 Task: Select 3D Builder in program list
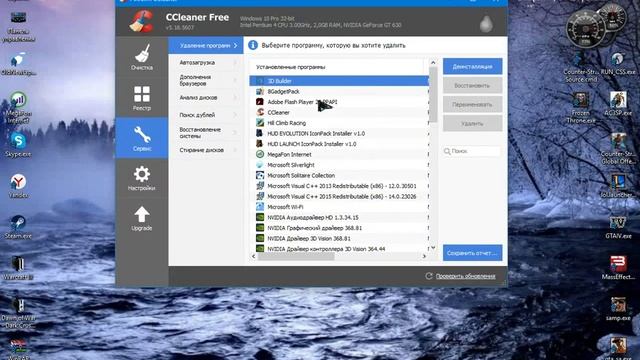point(339,81)
